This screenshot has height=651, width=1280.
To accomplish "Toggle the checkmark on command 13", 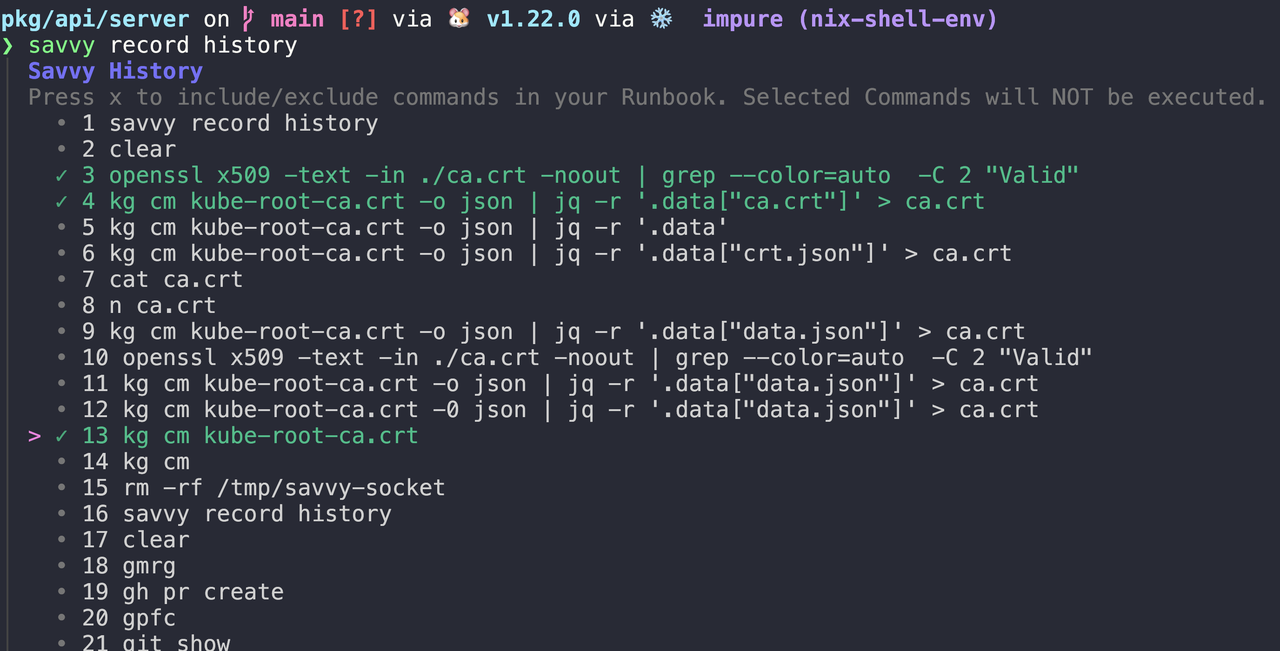I will coord(62,435).
